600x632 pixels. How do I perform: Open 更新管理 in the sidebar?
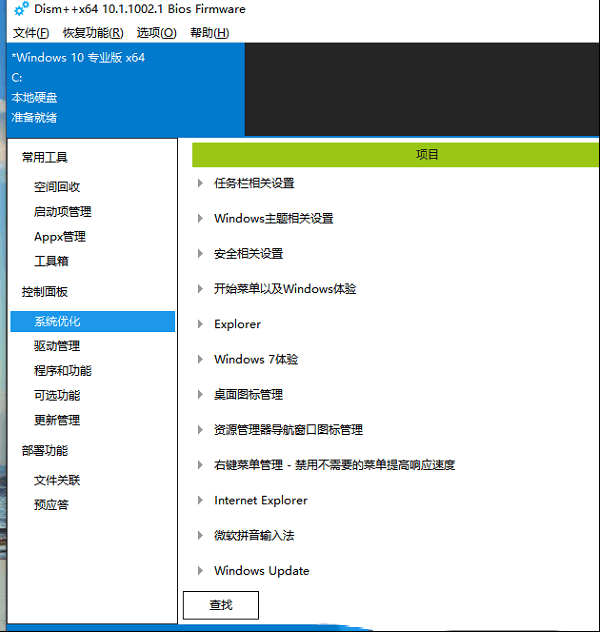pyautogui.click(x=57, y=420)
